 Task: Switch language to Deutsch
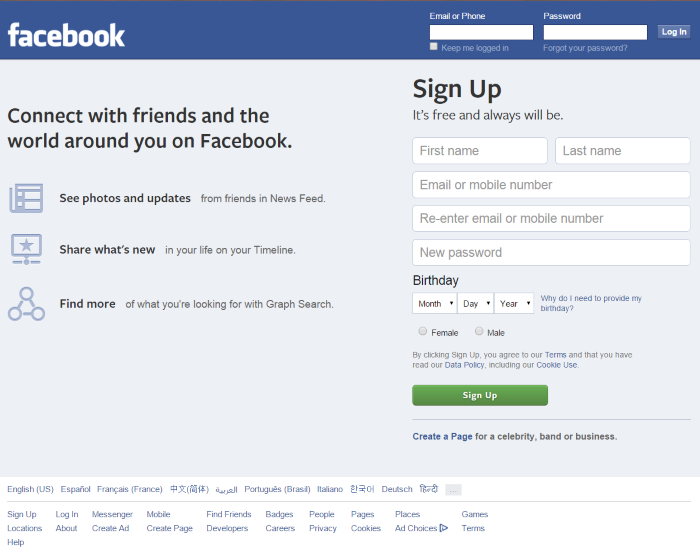(397, 489)
